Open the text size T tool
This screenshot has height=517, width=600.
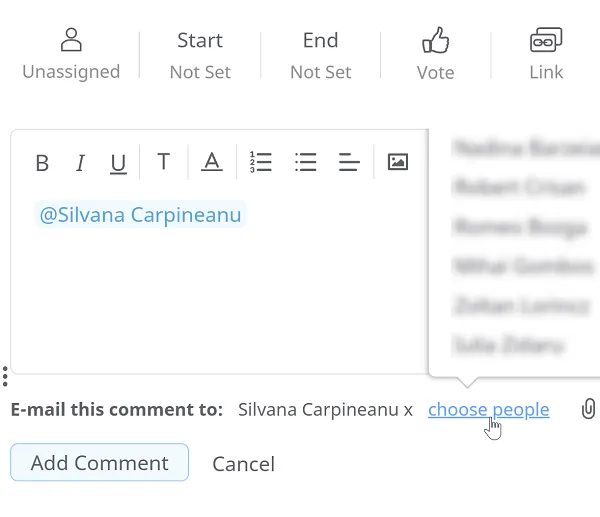click(x=163, y=161)
